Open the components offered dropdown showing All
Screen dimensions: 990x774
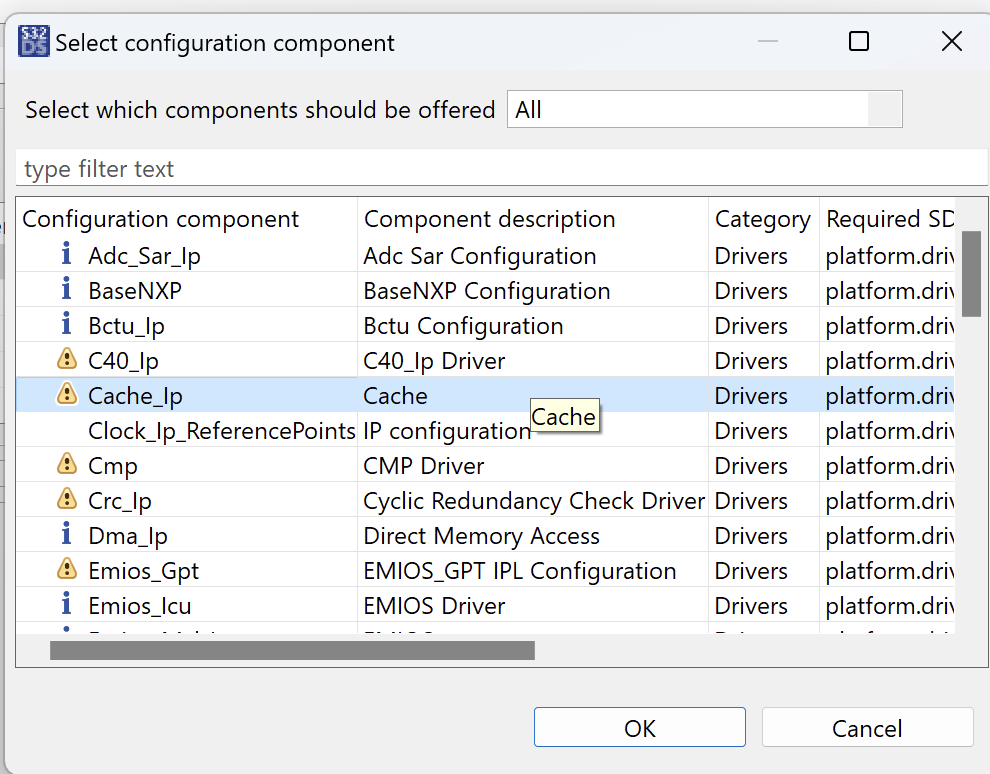pyautogui.click(x=704, y=110)
